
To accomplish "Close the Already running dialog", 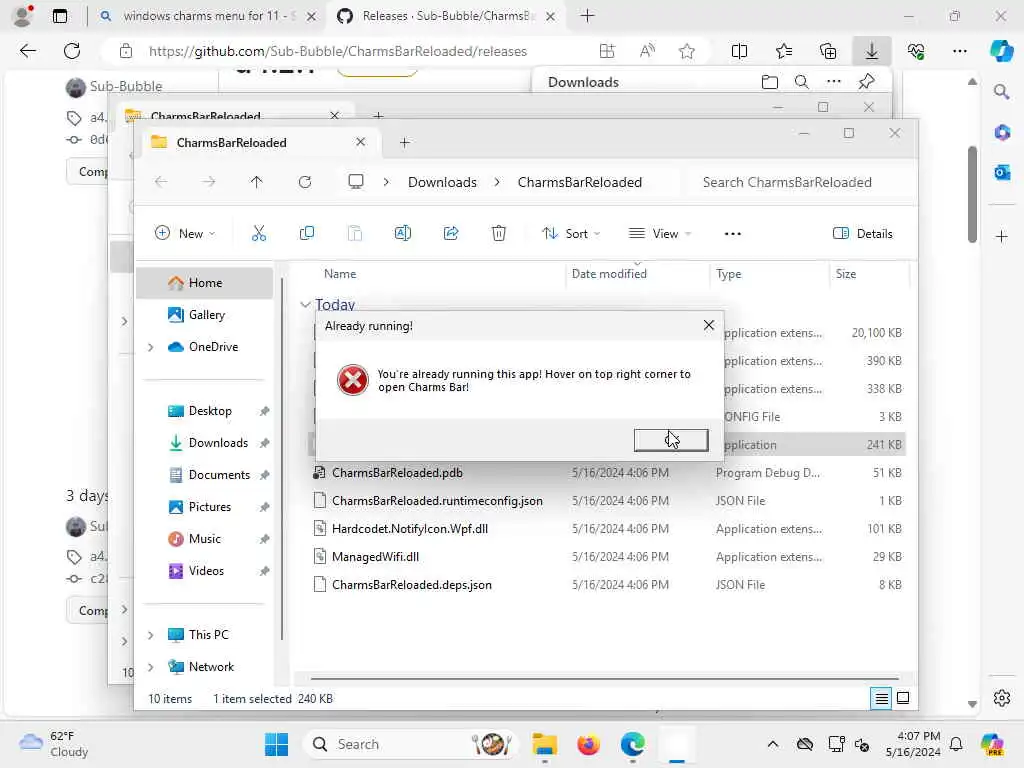I will tap(709, 325).
